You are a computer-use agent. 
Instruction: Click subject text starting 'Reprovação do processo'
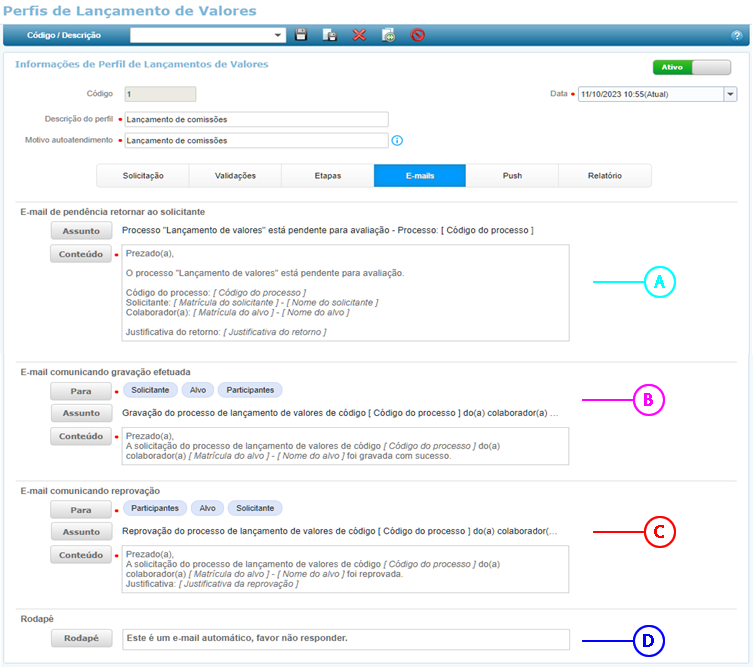(340, 531)
